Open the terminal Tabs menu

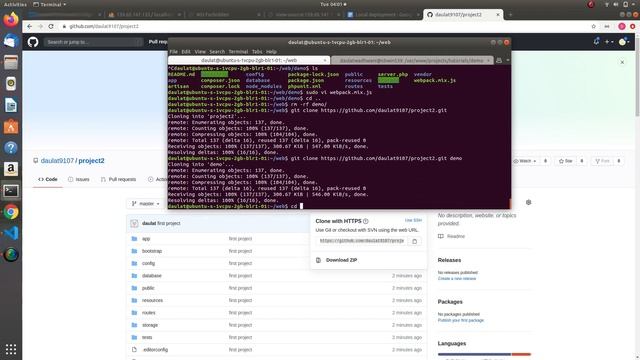(257, 52)
